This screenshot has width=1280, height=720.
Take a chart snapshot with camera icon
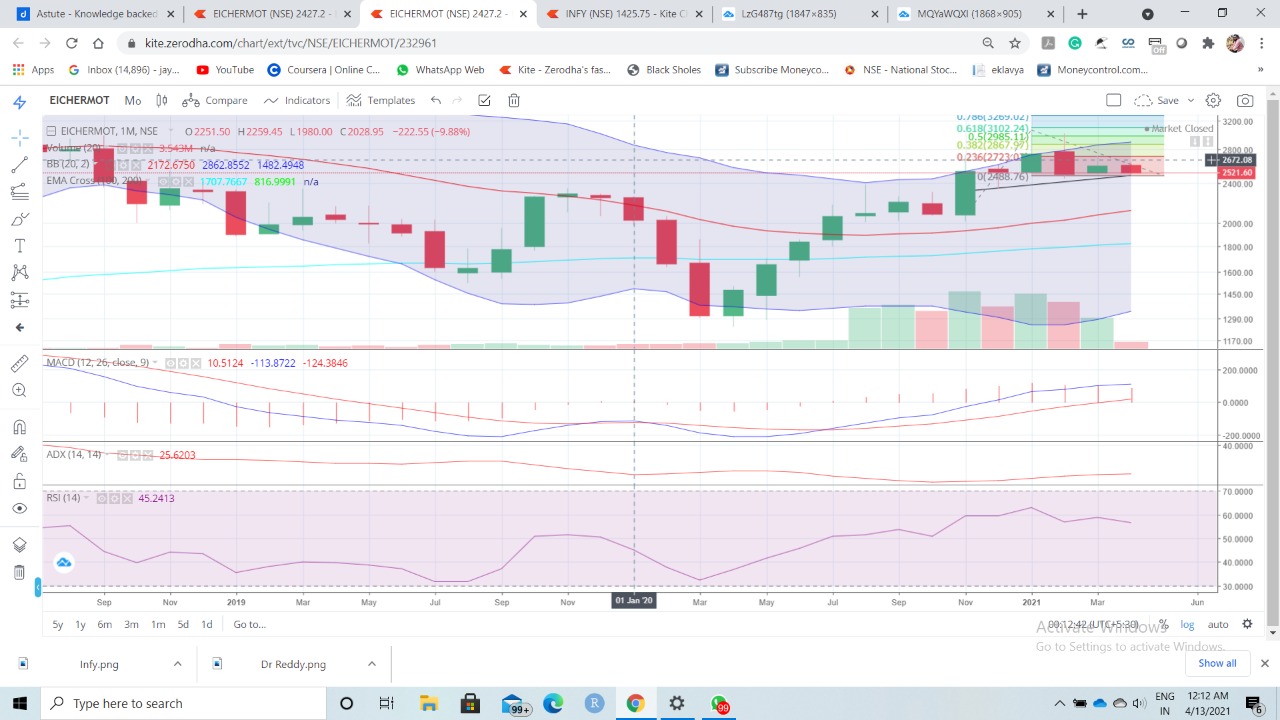(1245, 100)
